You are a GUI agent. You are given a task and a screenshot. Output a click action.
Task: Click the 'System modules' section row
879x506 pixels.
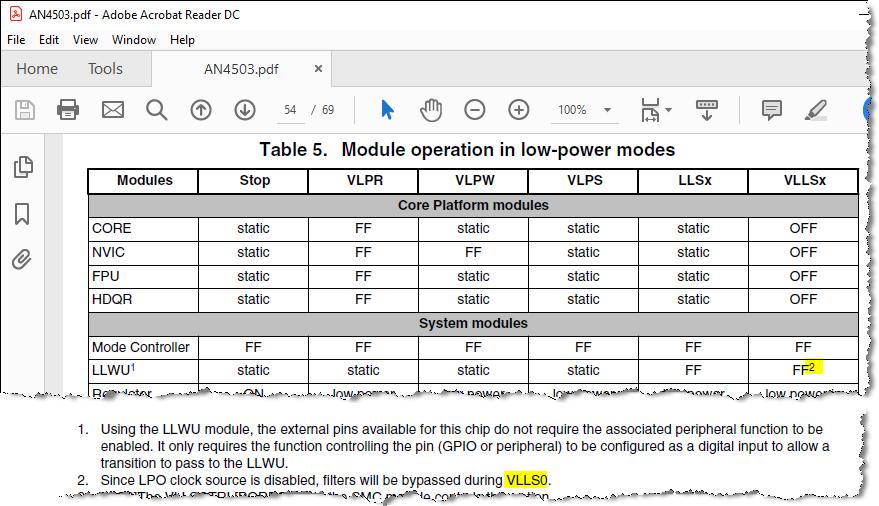click(x=473, y=324)
